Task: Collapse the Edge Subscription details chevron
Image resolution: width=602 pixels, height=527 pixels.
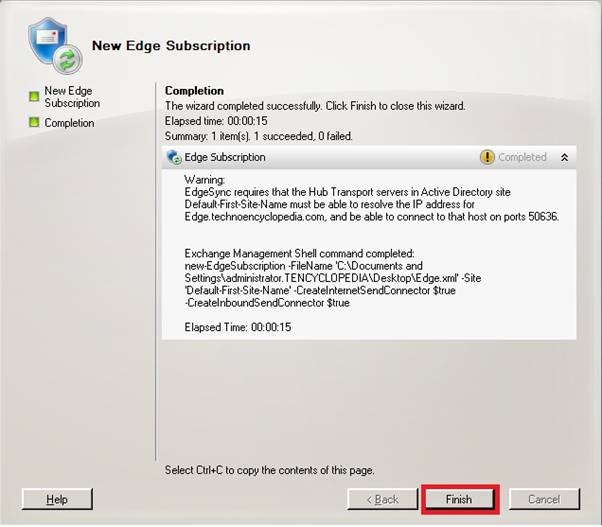Action: coord(564,157)
